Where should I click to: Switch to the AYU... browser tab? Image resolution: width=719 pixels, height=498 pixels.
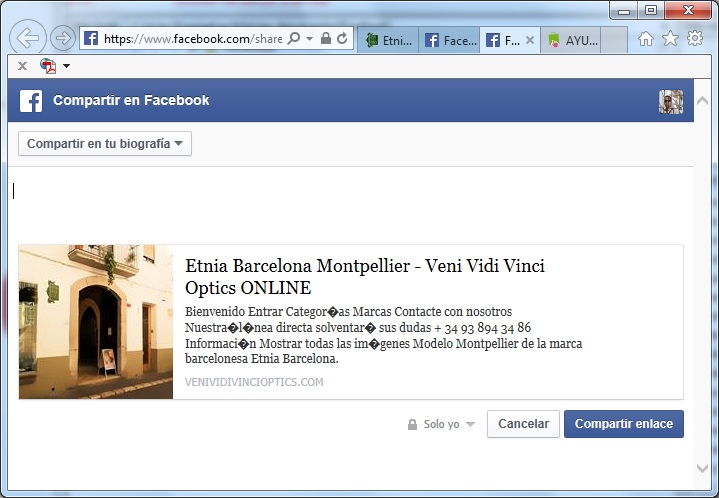click(x=571, y=40)
